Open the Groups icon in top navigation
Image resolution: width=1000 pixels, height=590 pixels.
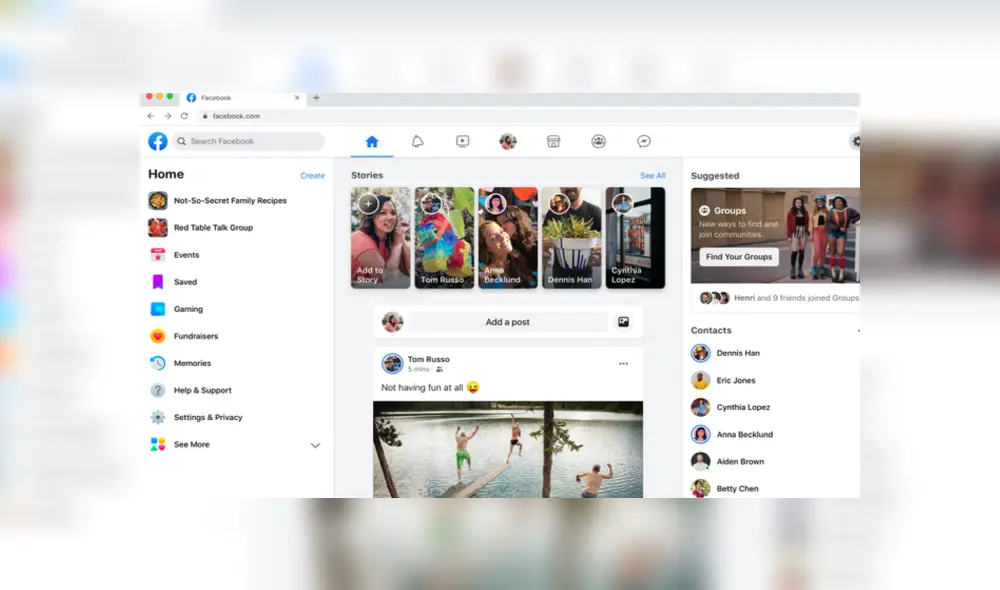(x=598, y=141)
